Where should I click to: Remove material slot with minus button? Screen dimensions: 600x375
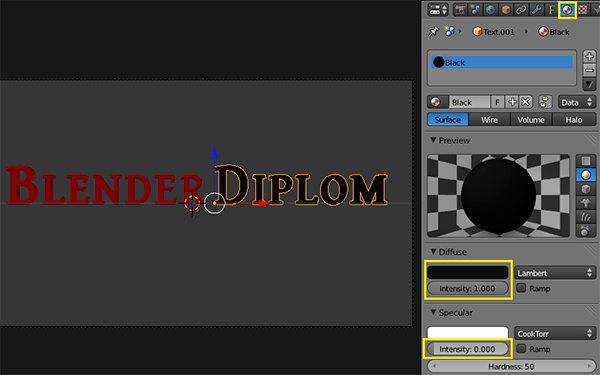click(589, 70)
